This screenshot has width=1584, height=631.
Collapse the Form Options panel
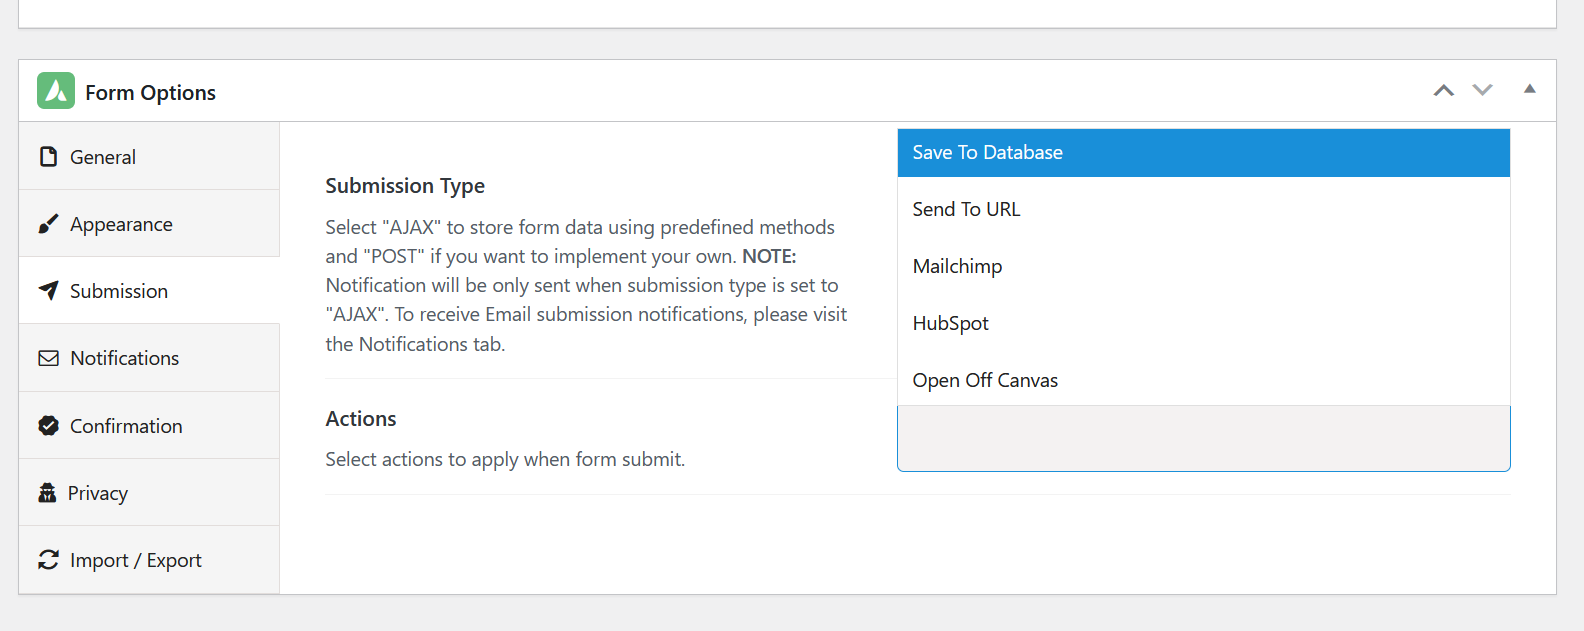(x=1529, y=89)
